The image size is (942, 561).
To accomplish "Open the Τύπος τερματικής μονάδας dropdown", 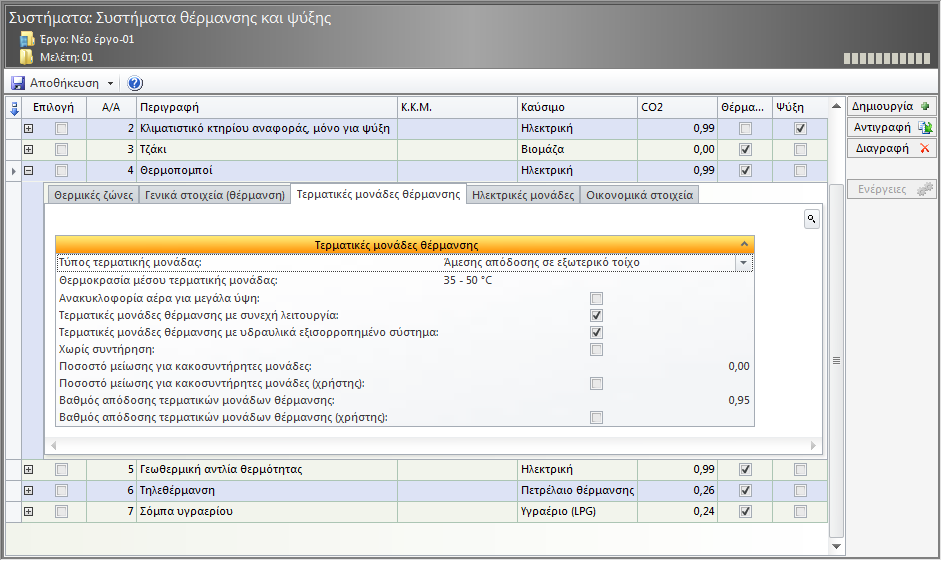I will [744, 262].
